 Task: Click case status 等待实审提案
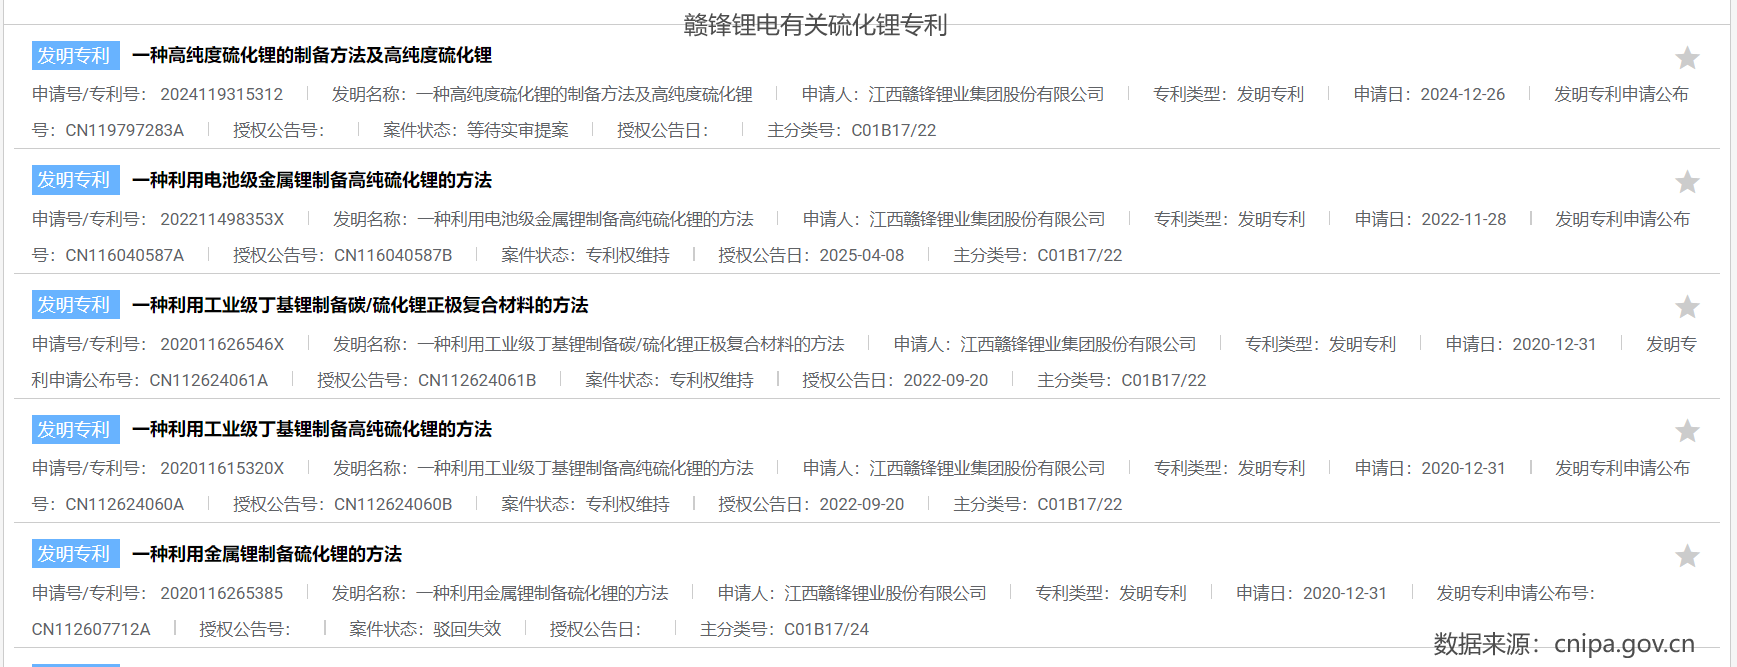pos(518,130)
